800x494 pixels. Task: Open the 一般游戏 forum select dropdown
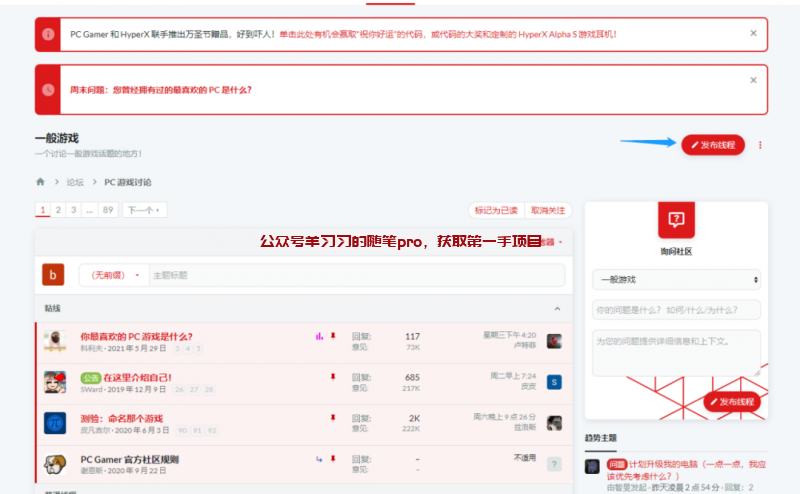tap(676, 280)
